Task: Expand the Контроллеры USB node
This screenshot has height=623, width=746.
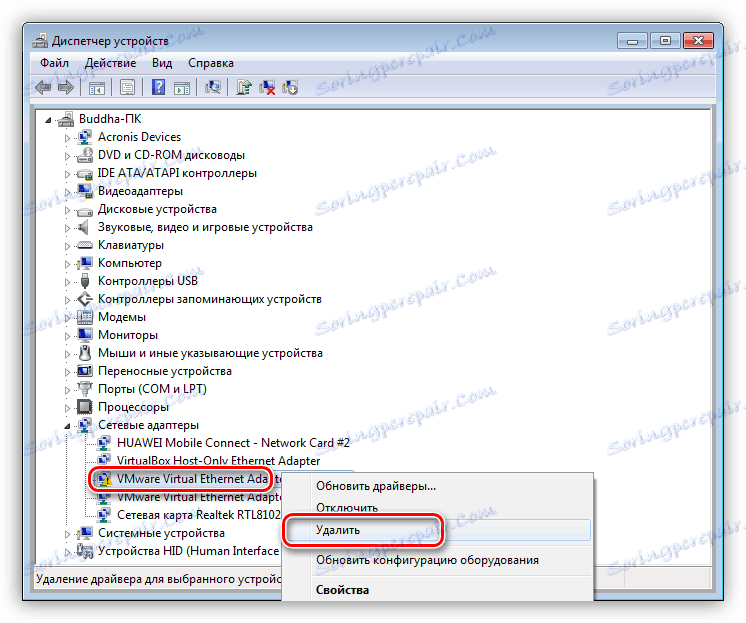Action: (x=67, y=282)
